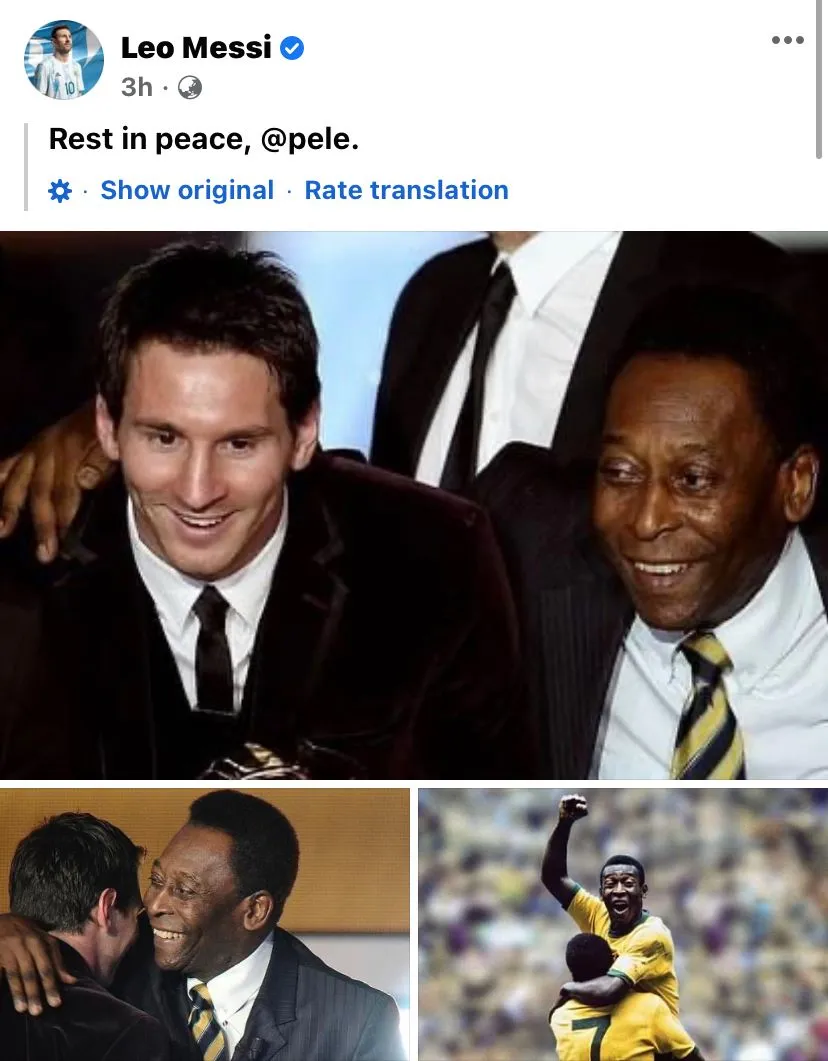Click the yellow striped tie in large photo
Screen dimensions: 828x1061
pyautogui.click(x=708, y=706)
